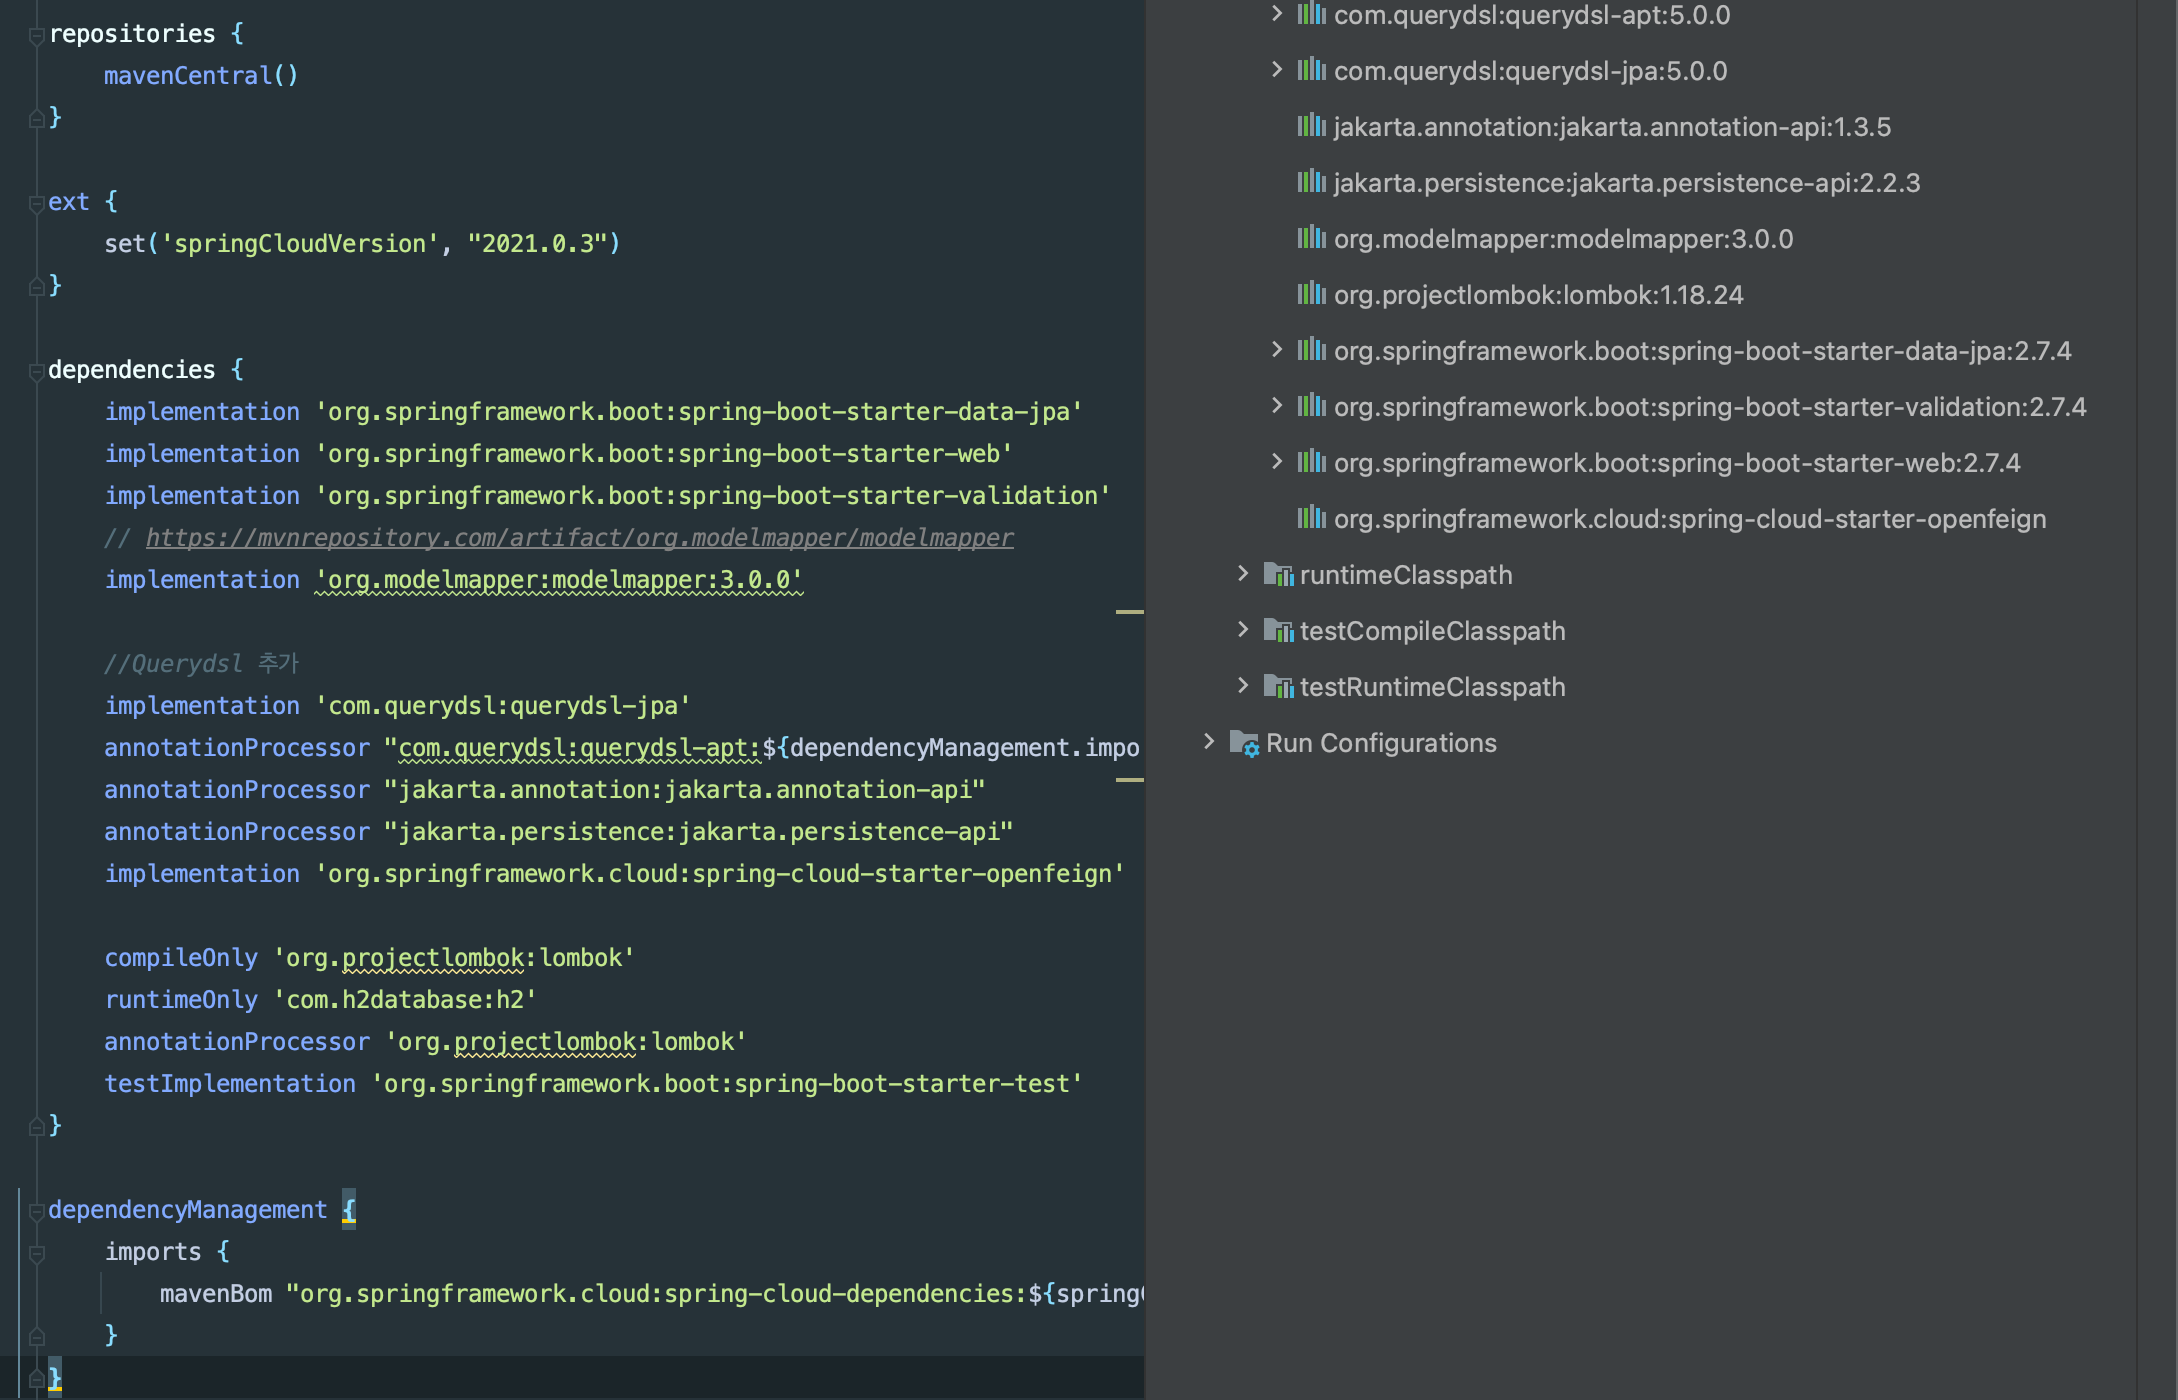Jump to warning stripe marker beside modelmapper line
The width and height of the screenshot is (2178, 1400).
1129,611
